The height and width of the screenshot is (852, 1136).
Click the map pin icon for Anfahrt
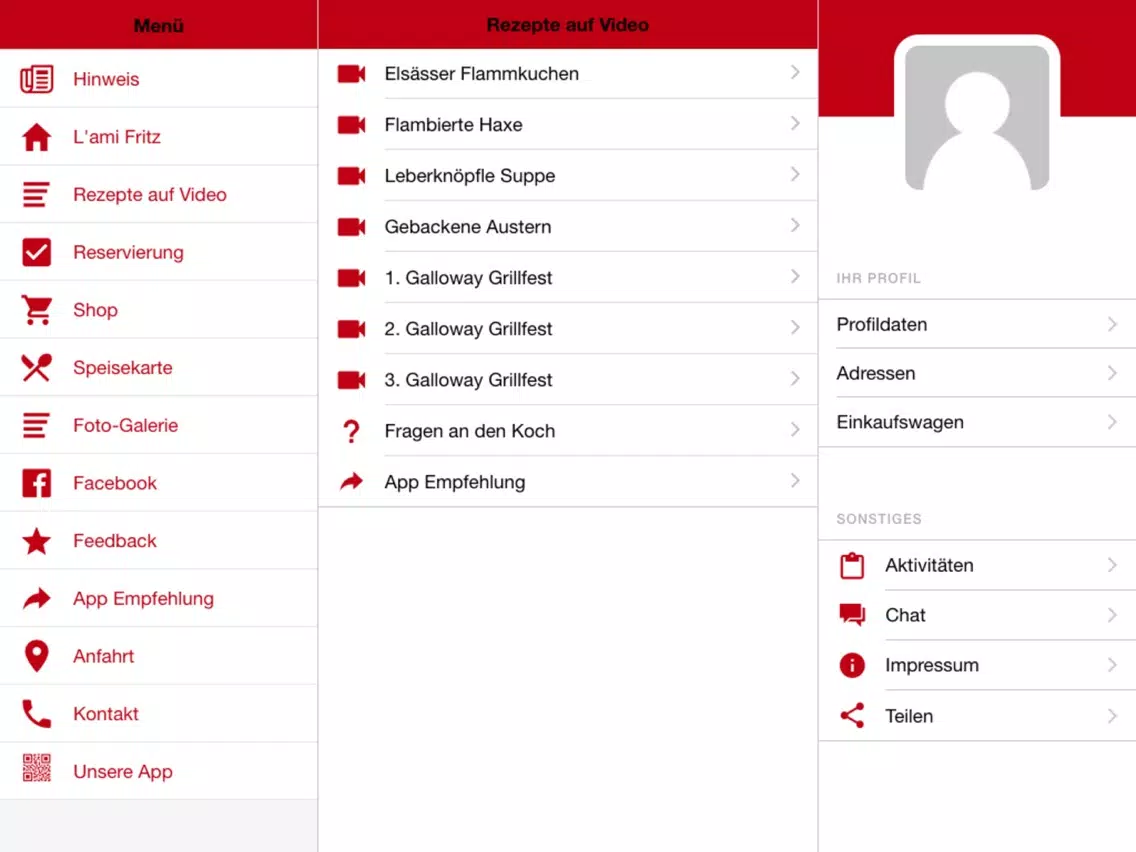[36, 656]
